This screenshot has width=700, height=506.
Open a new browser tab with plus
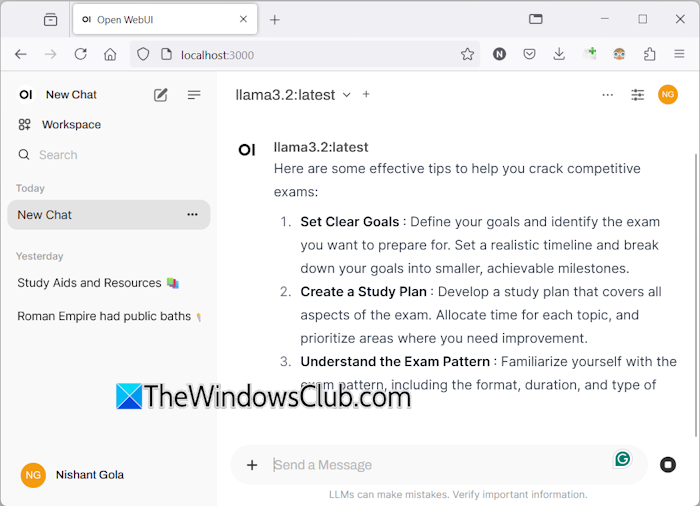tap(275, 20)
